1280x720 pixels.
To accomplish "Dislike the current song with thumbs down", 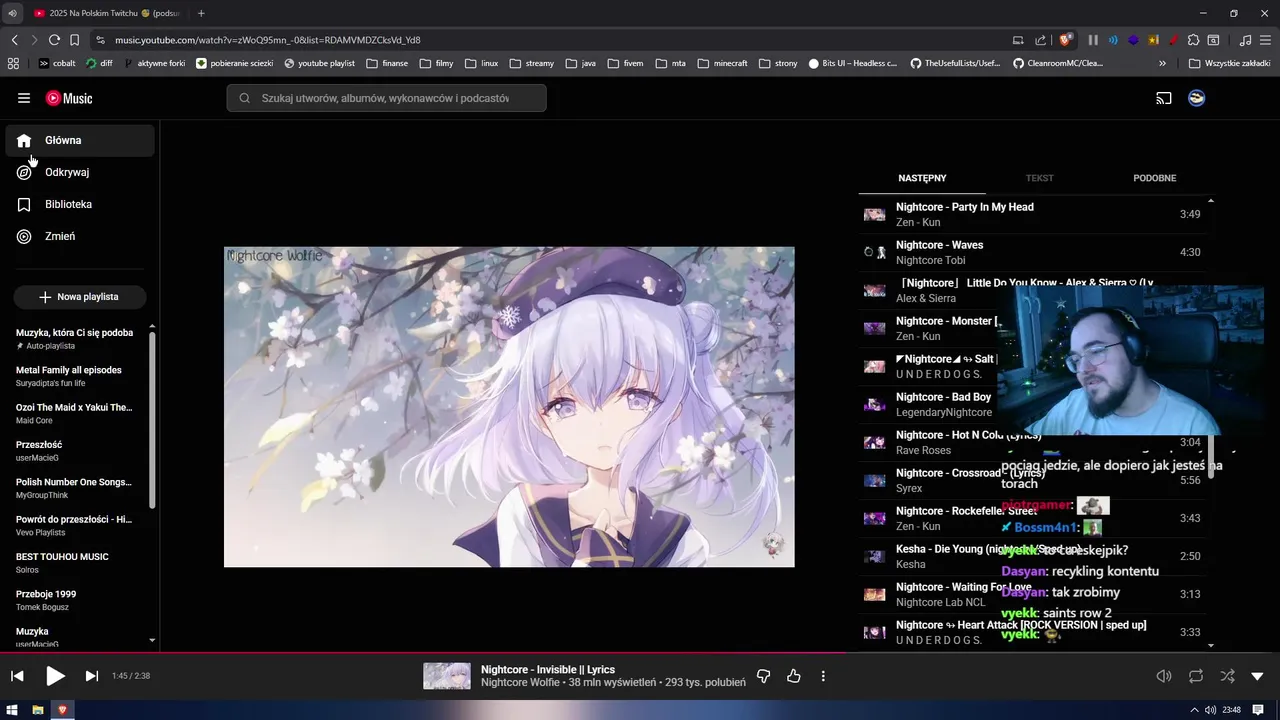I will [x=763, y=676].
